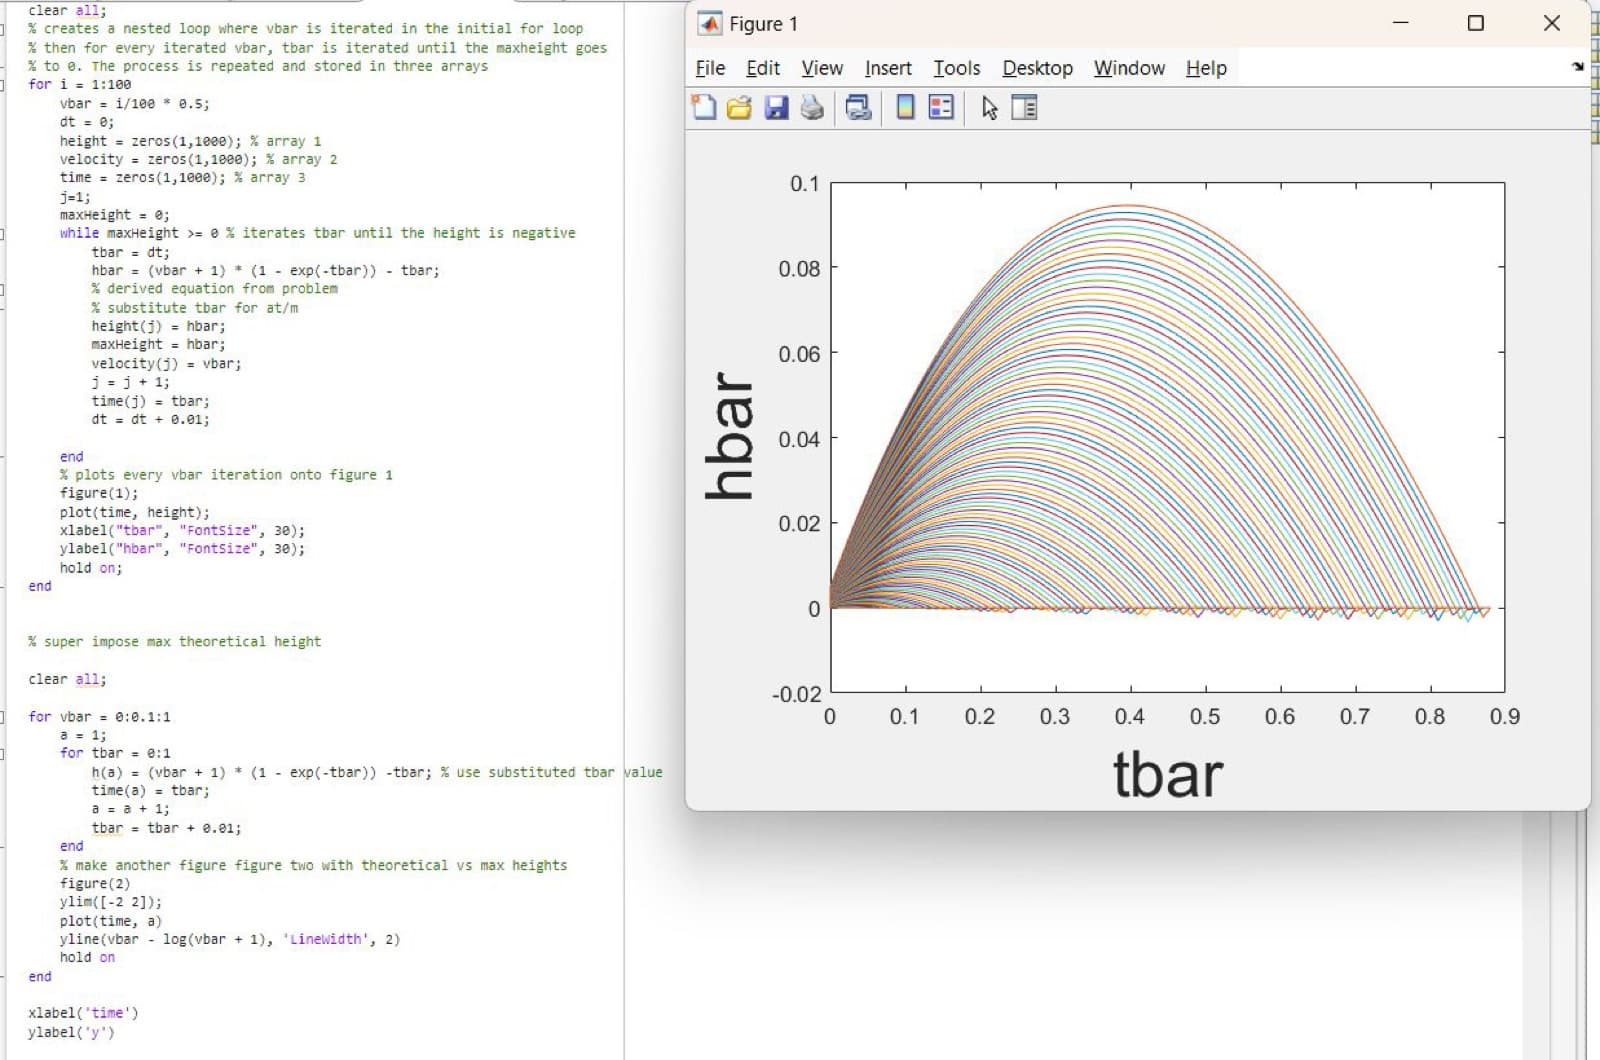Close the Figure 1 window

1552,23
